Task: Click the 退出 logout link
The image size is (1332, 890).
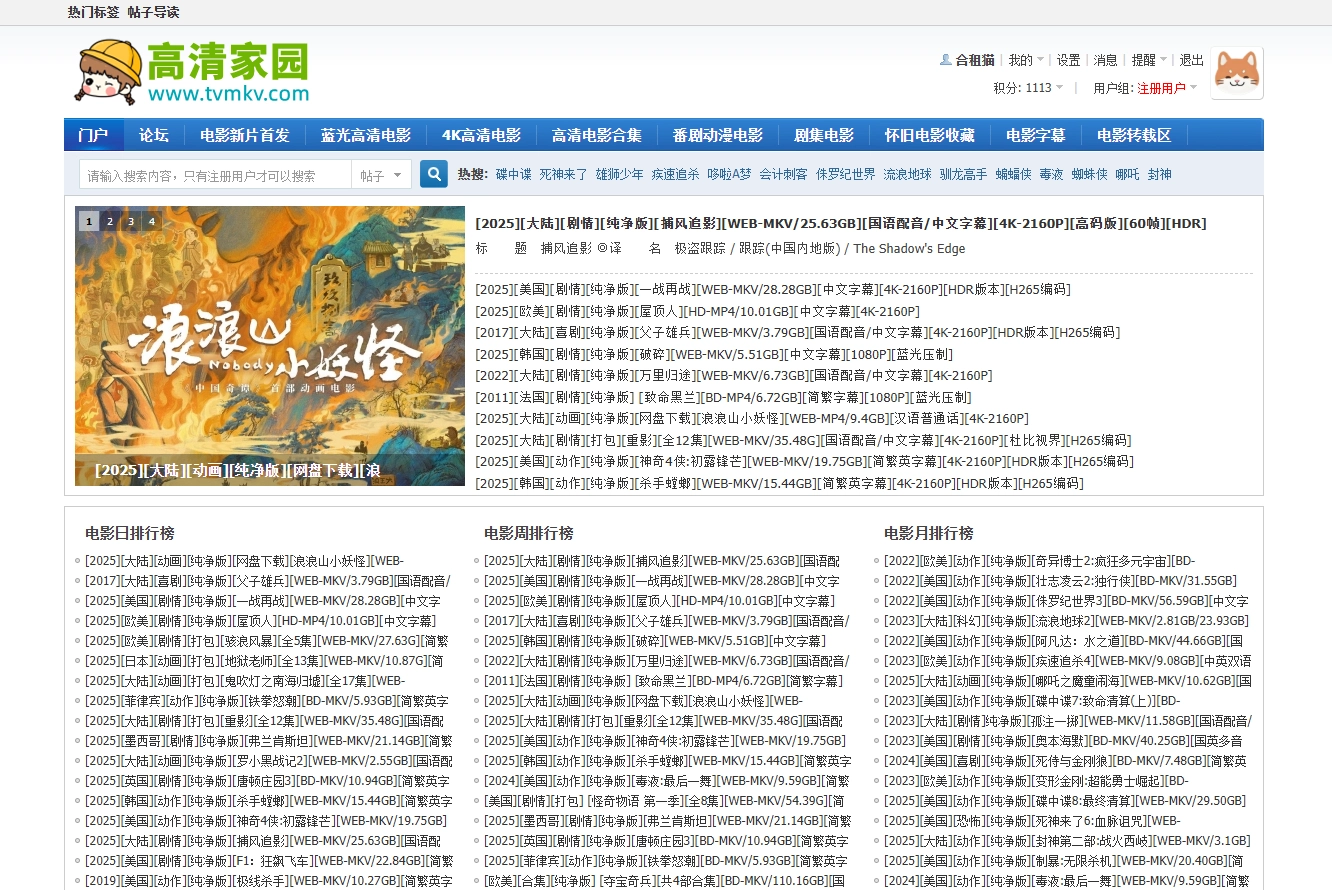Action: point(1191,60)
